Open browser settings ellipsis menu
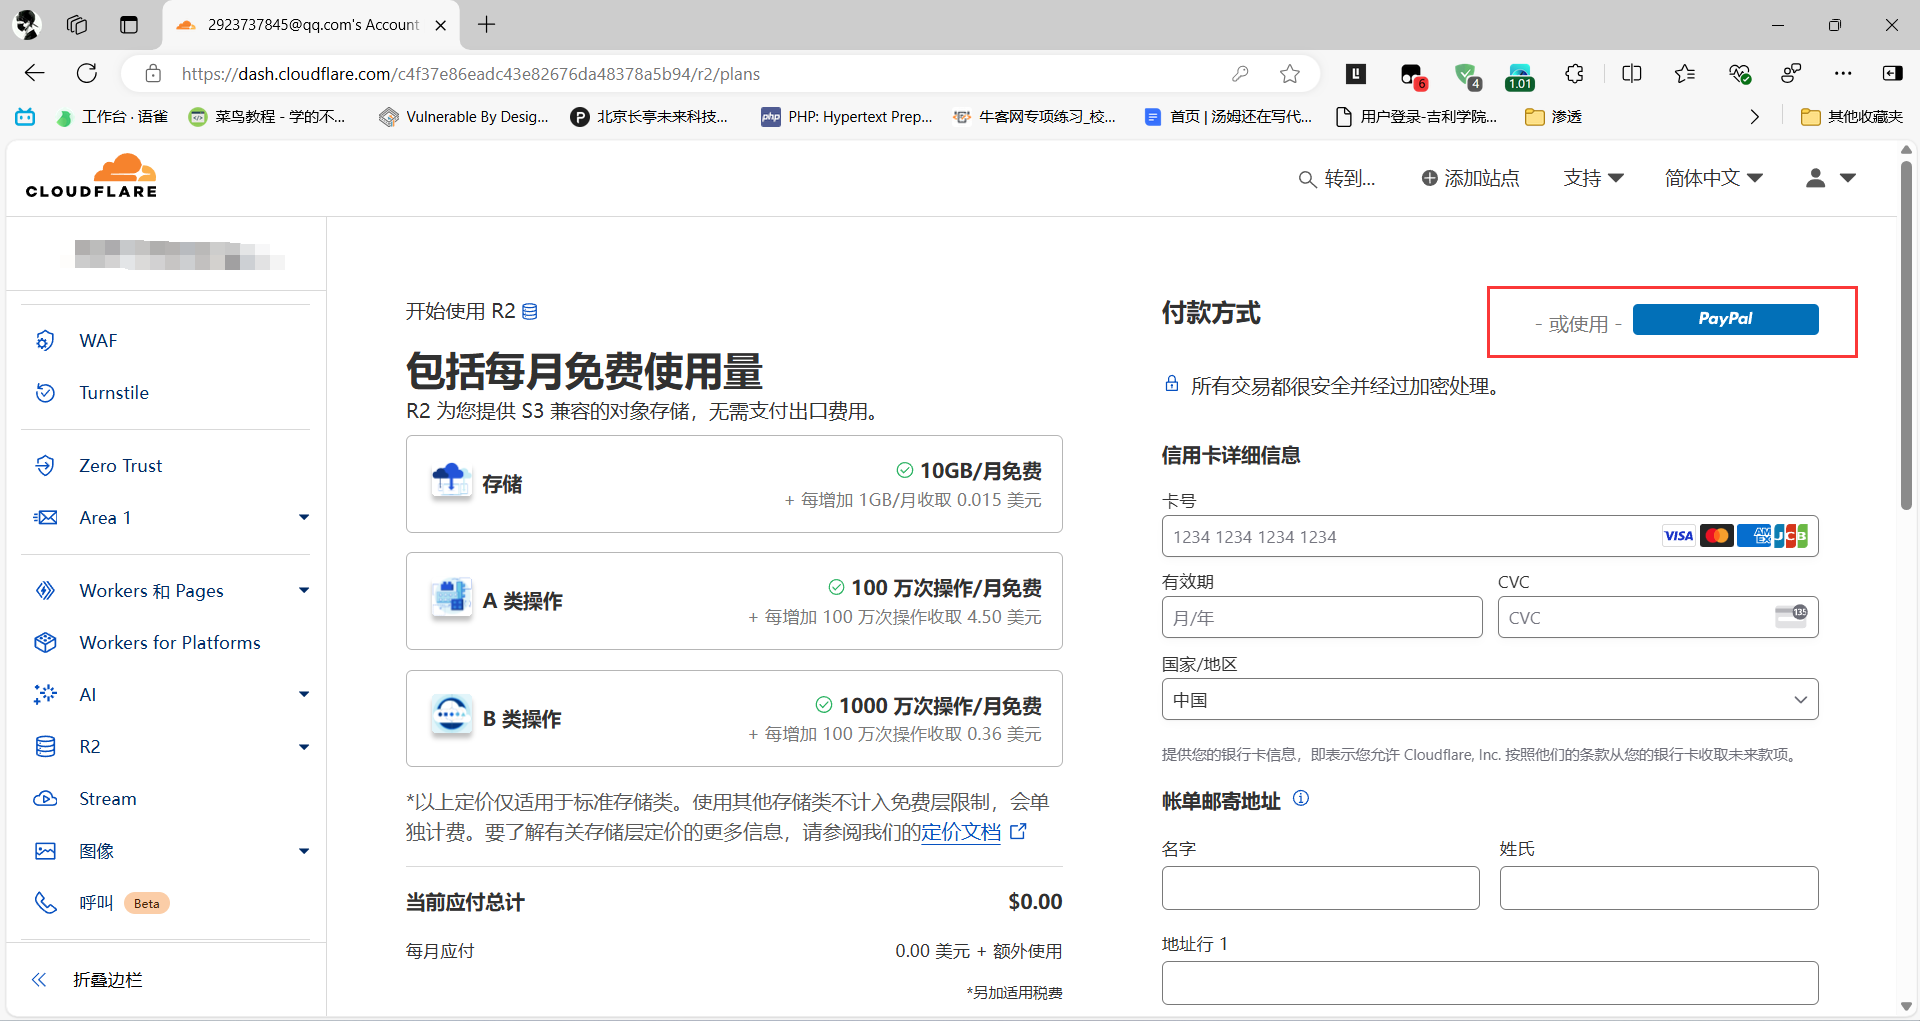The height and width of the screenshot is (1021, 1920). click(1843, 73)
